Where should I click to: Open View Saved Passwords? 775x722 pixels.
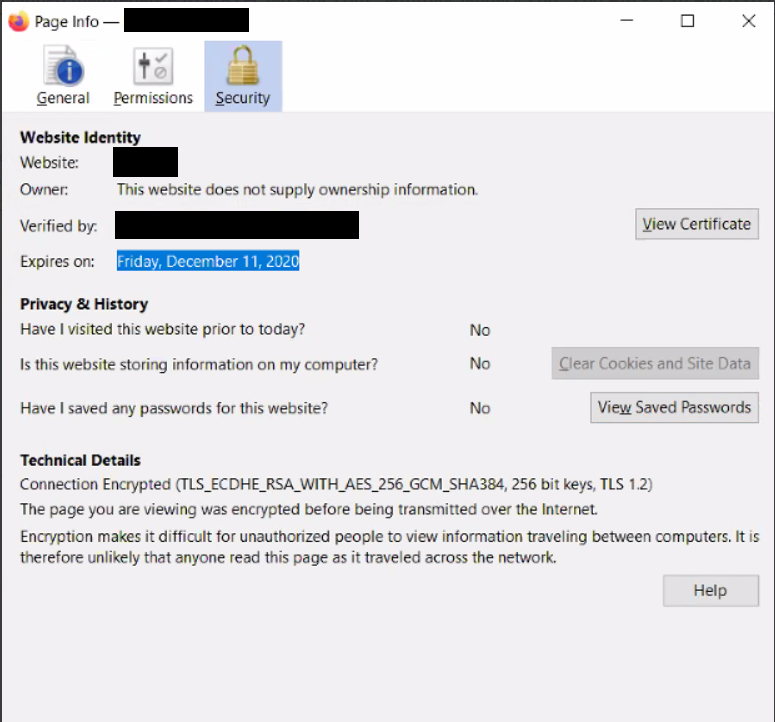click(674, 408)
